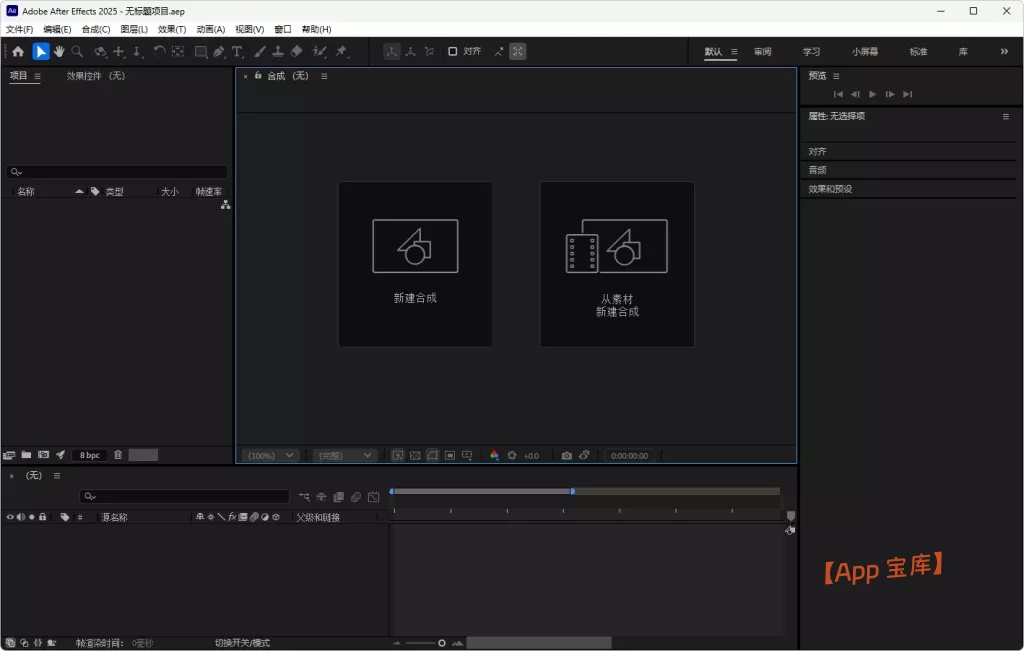Click the timeline zoom slider handle

coord(442,643)
